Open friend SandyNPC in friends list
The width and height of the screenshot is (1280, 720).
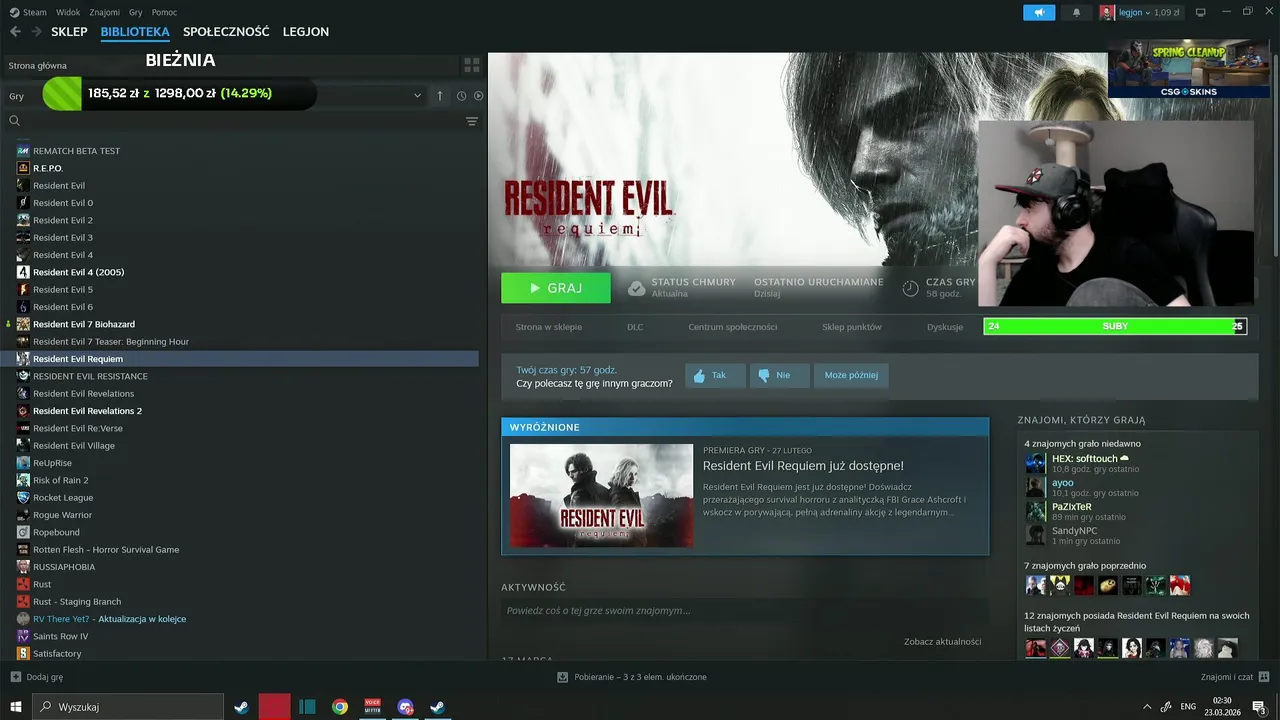click(1074, 531)
